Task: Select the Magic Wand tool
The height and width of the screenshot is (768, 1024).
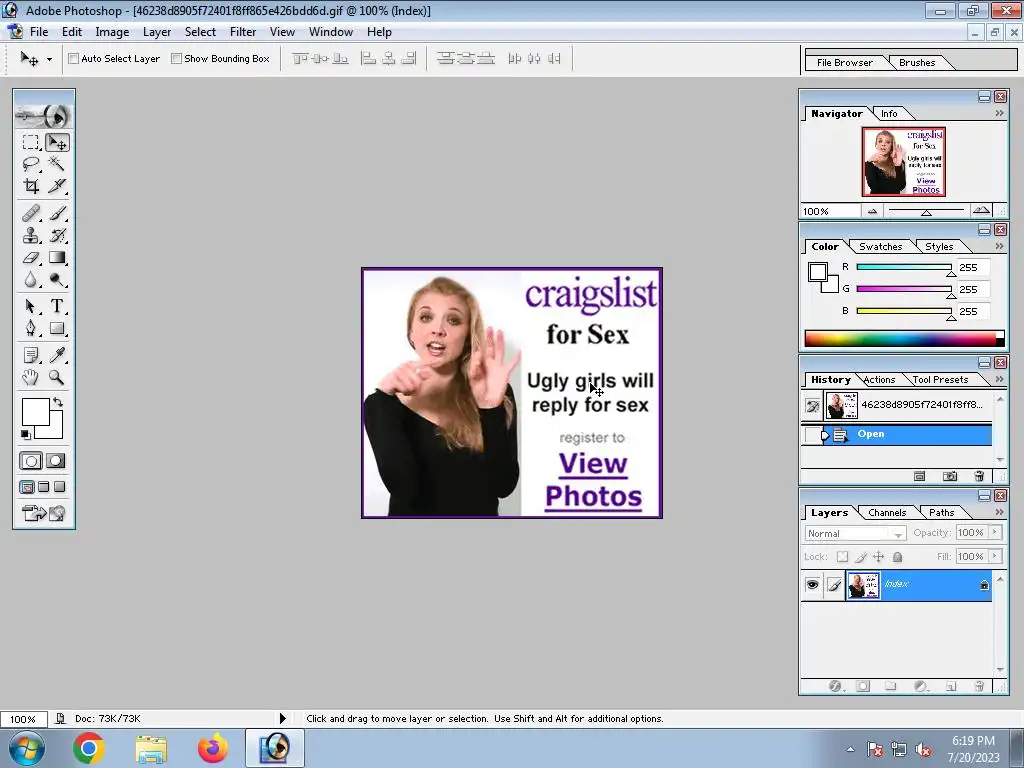Action: pyautogui.click(x=57, y=164)
